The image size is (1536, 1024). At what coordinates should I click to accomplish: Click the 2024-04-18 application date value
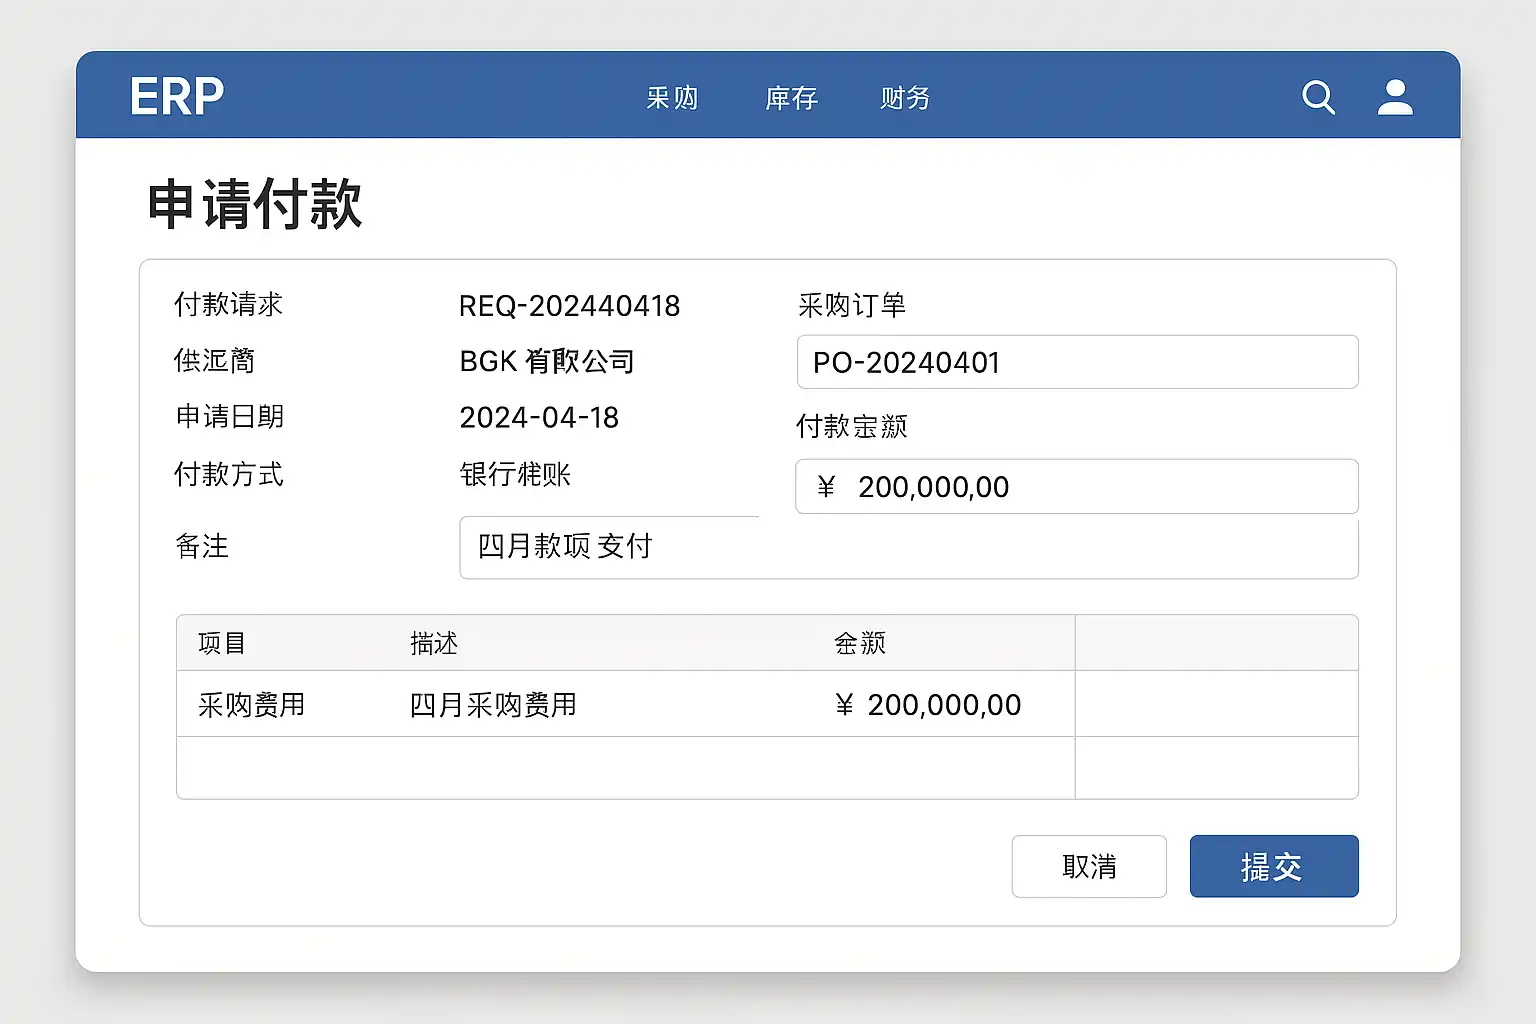pyautogui.click(x=539, y=418)
